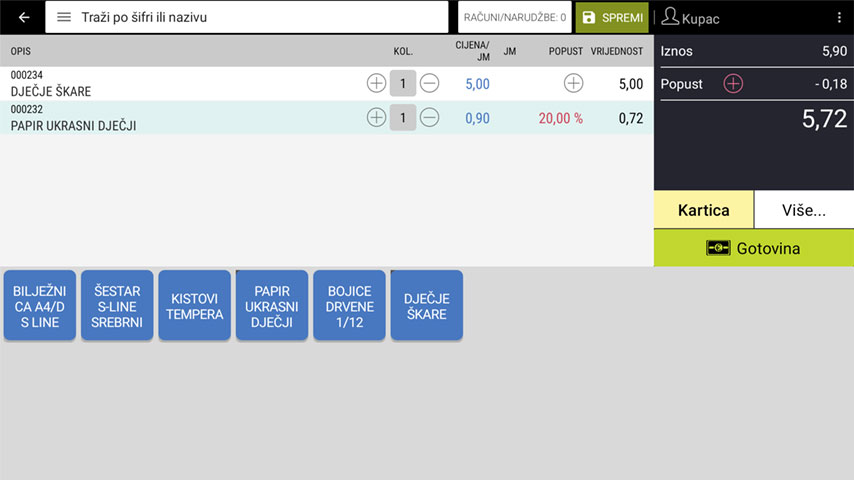Add ŠESTAR S-LINE SREBRNI item
Screen dimensions: 854x480
coord(117,306)
